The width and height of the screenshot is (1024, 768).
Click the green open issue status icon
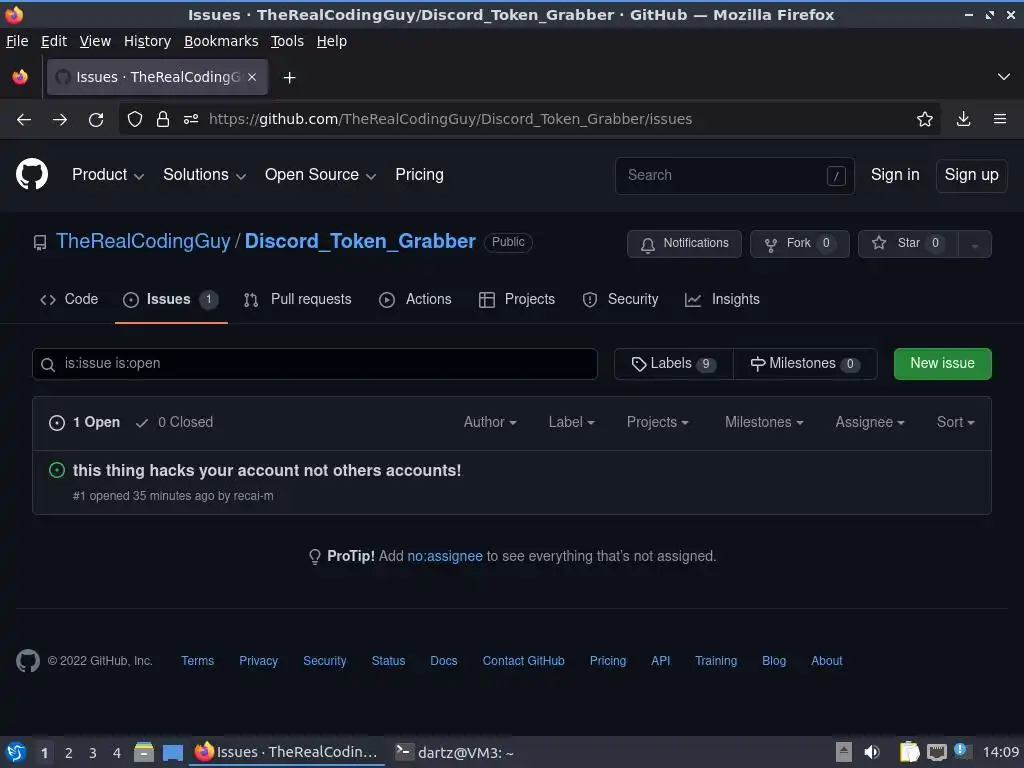(57, 470)
